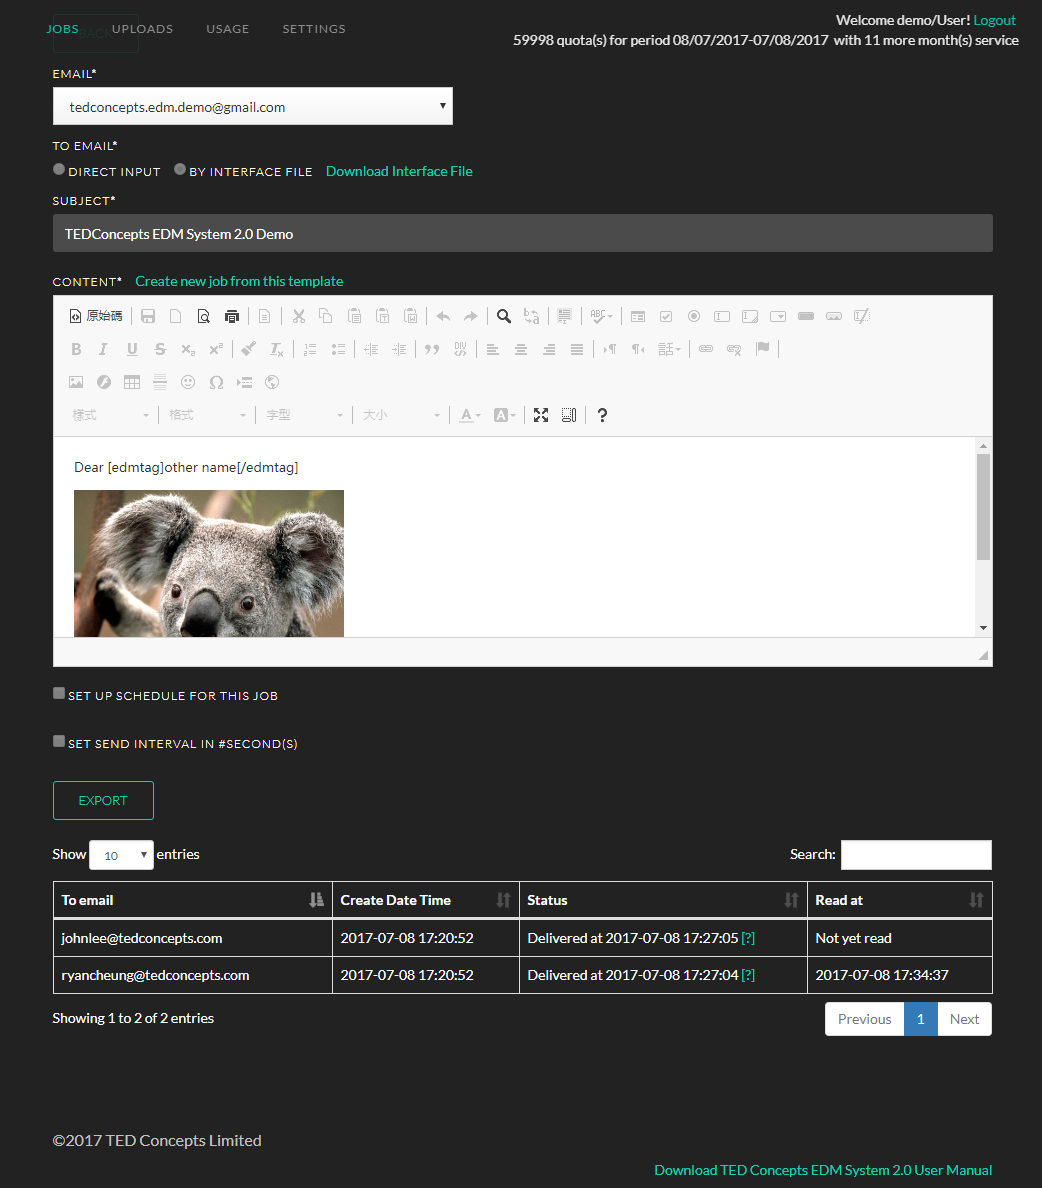Click Download Interface File link
Screen dimensions: 1042x1188
[x=399, y=171]
